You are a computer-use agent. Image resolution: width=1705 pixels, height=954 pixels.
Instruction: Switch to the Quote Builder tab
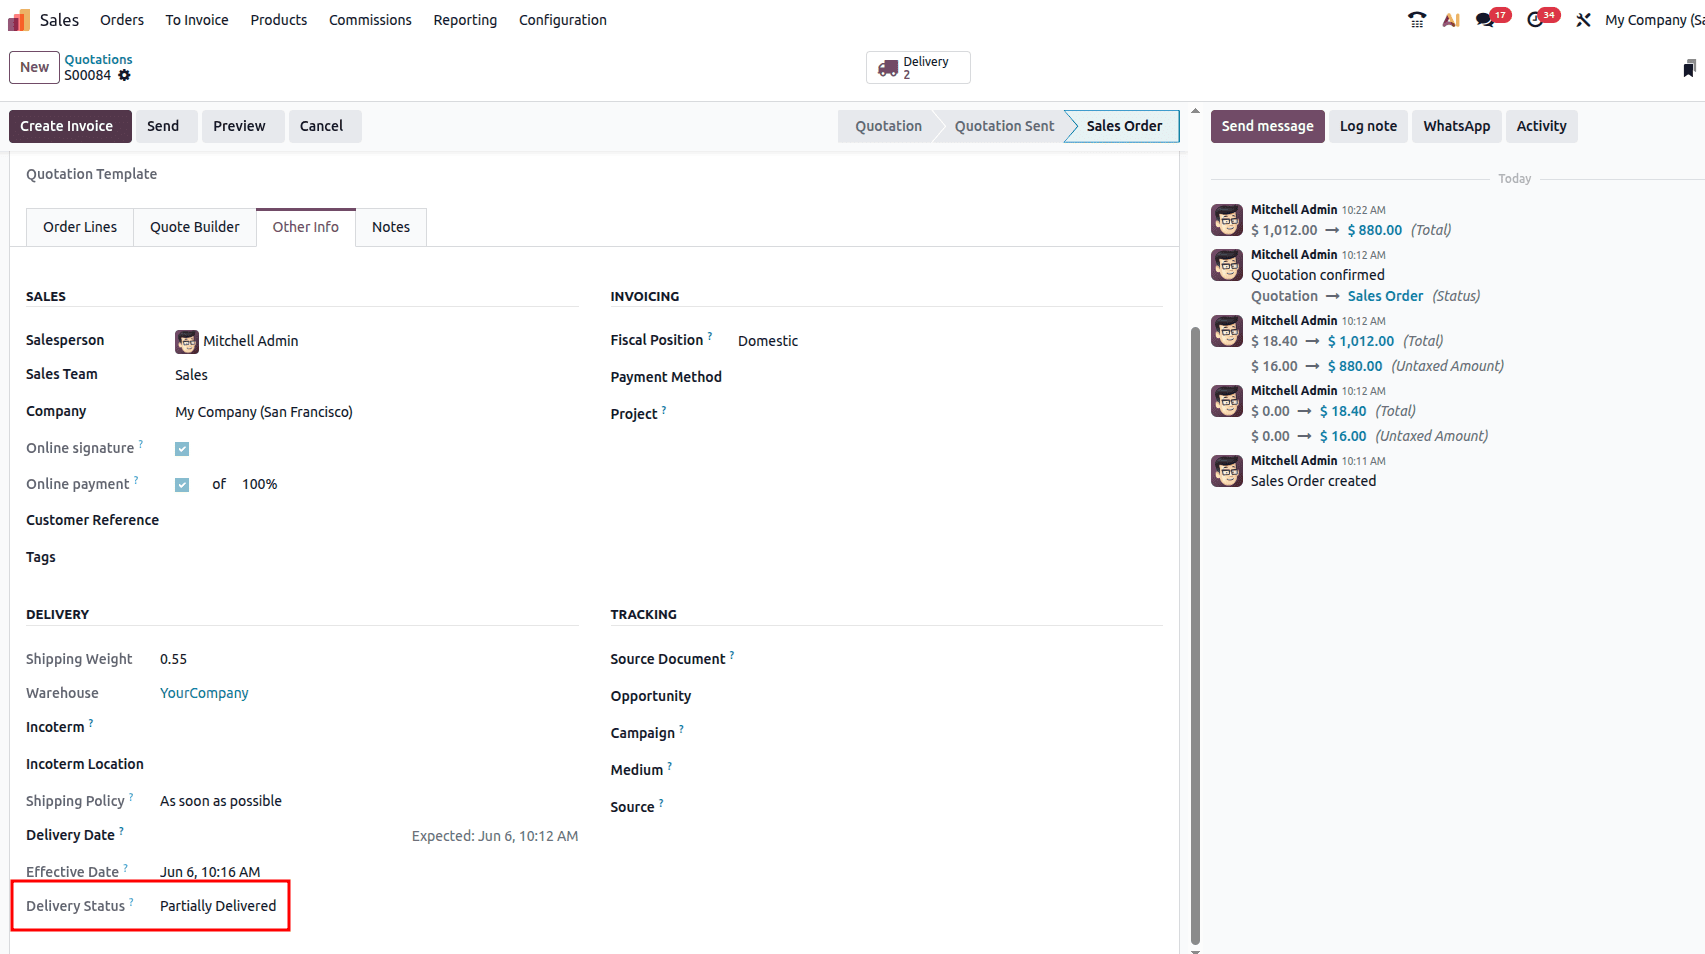pyautogui.click(x=195, y=227)
